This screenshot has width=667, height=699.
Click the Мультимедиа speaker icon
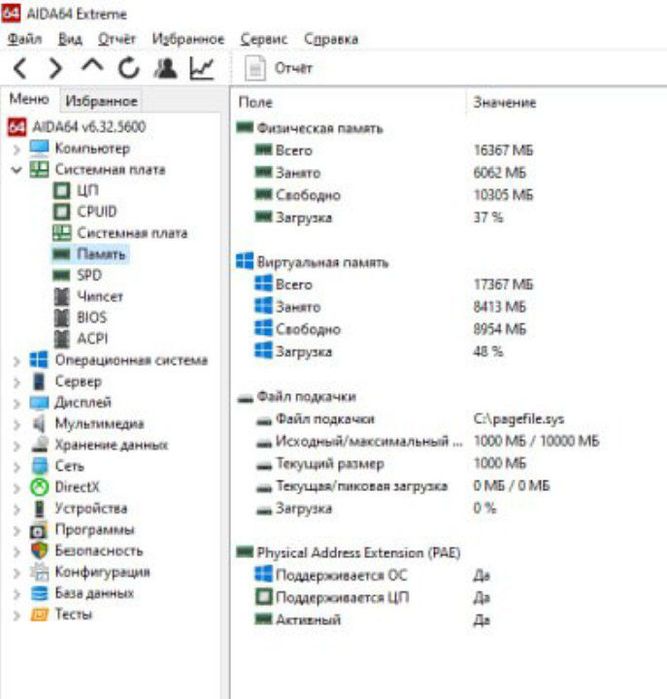(x=39, y=424)
